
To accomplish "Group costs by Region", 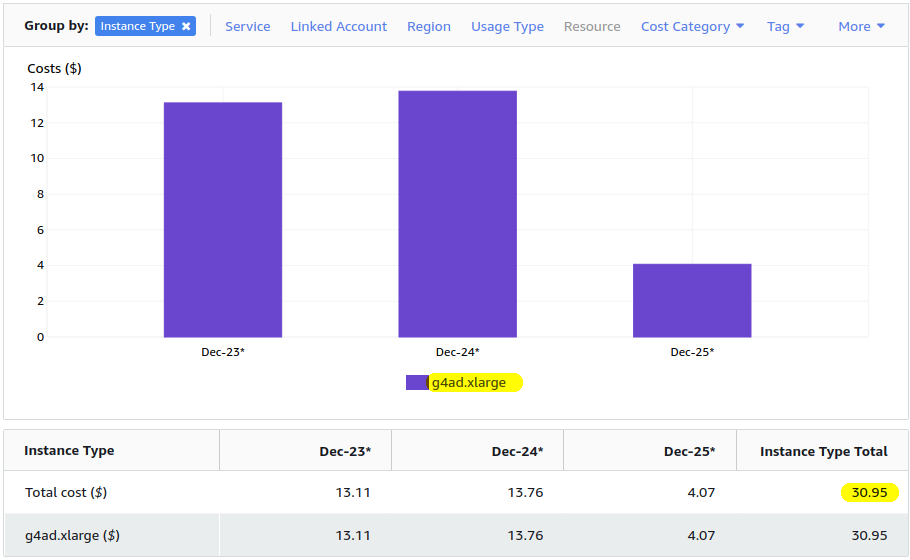I will [x=429, y=27].
